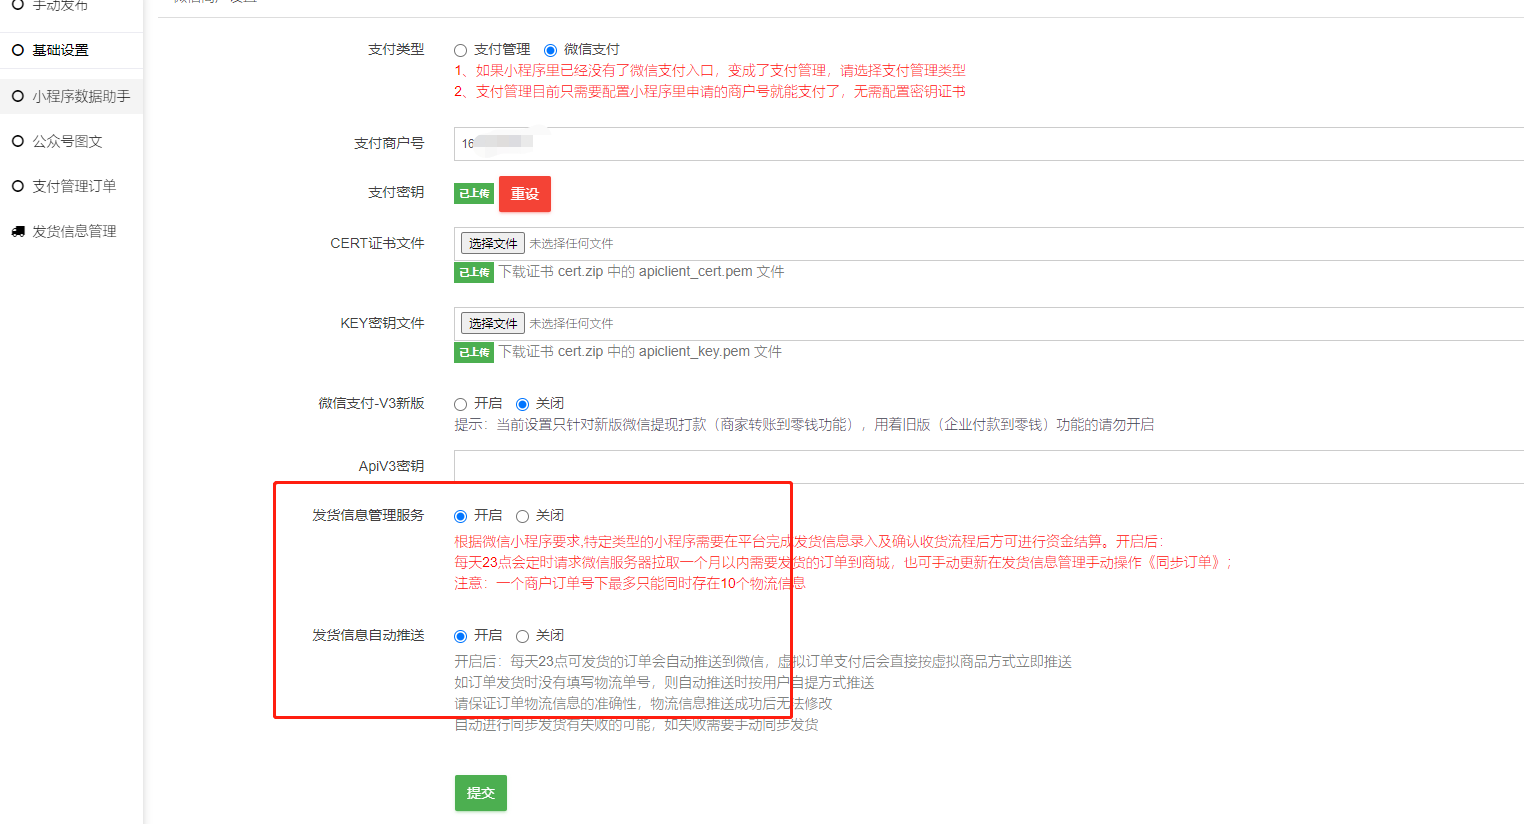
Task: Select 关闭 for 微信支付-V3新版
Action: [x=522, y=404]
